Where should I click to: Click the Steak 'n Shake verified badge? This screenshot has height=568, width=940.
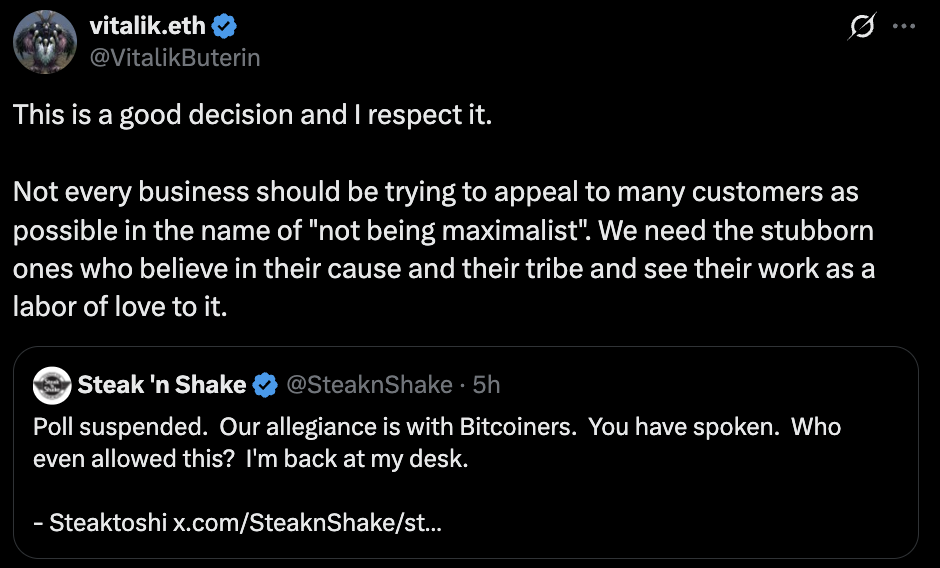click(265, 384)
